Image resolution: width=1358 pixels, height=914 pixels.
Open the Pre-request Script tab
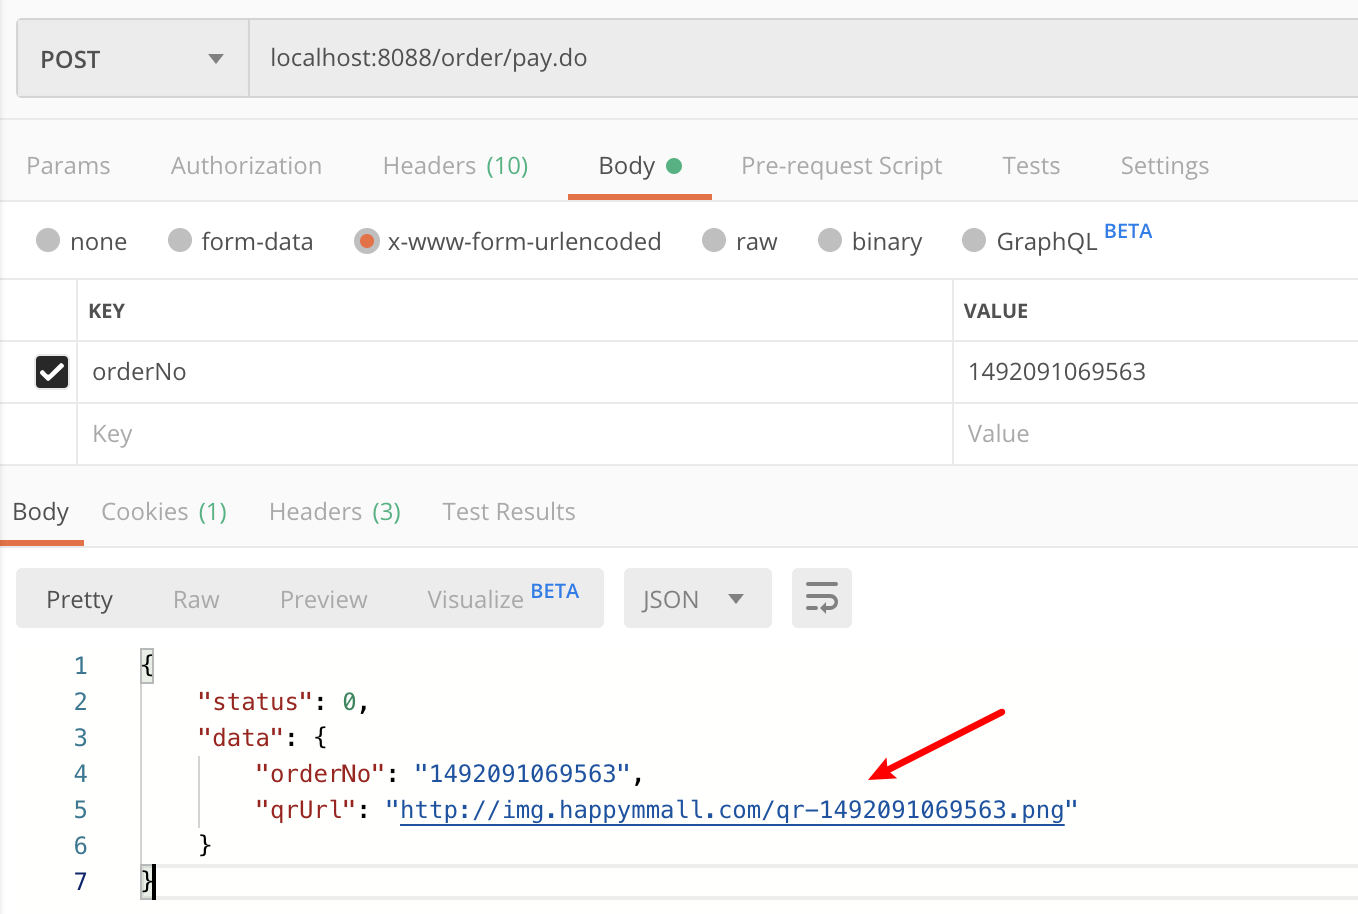[841, 165]
